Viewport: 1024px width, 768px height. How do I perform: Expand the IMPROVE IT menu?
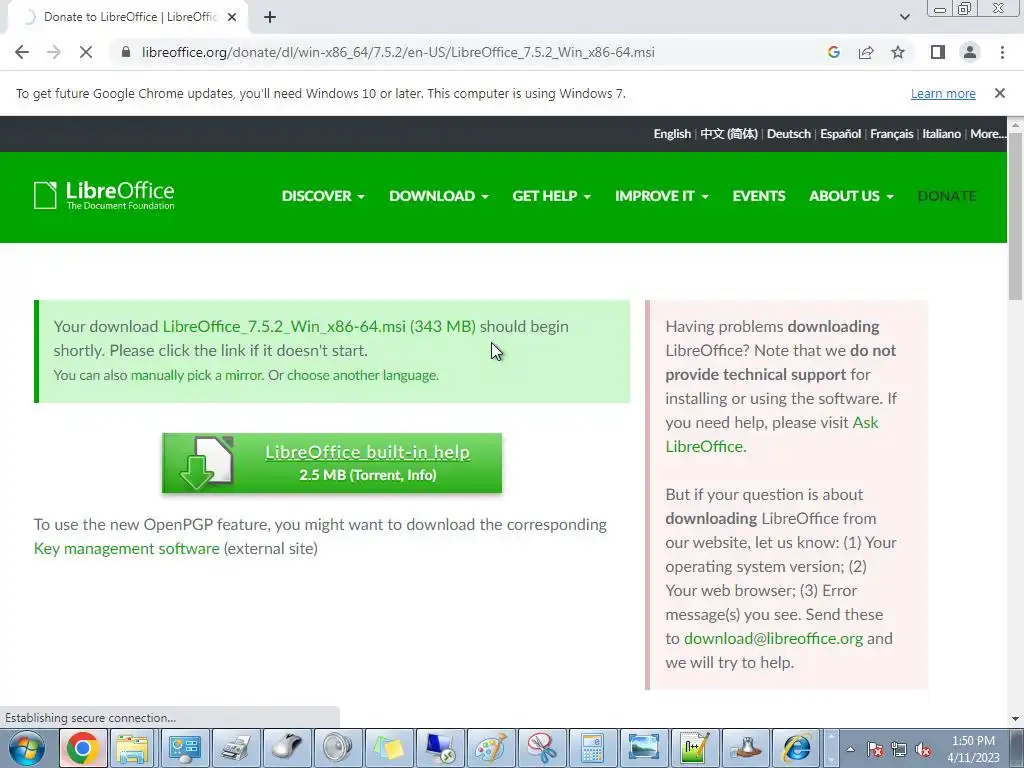(x=661, y=196)
